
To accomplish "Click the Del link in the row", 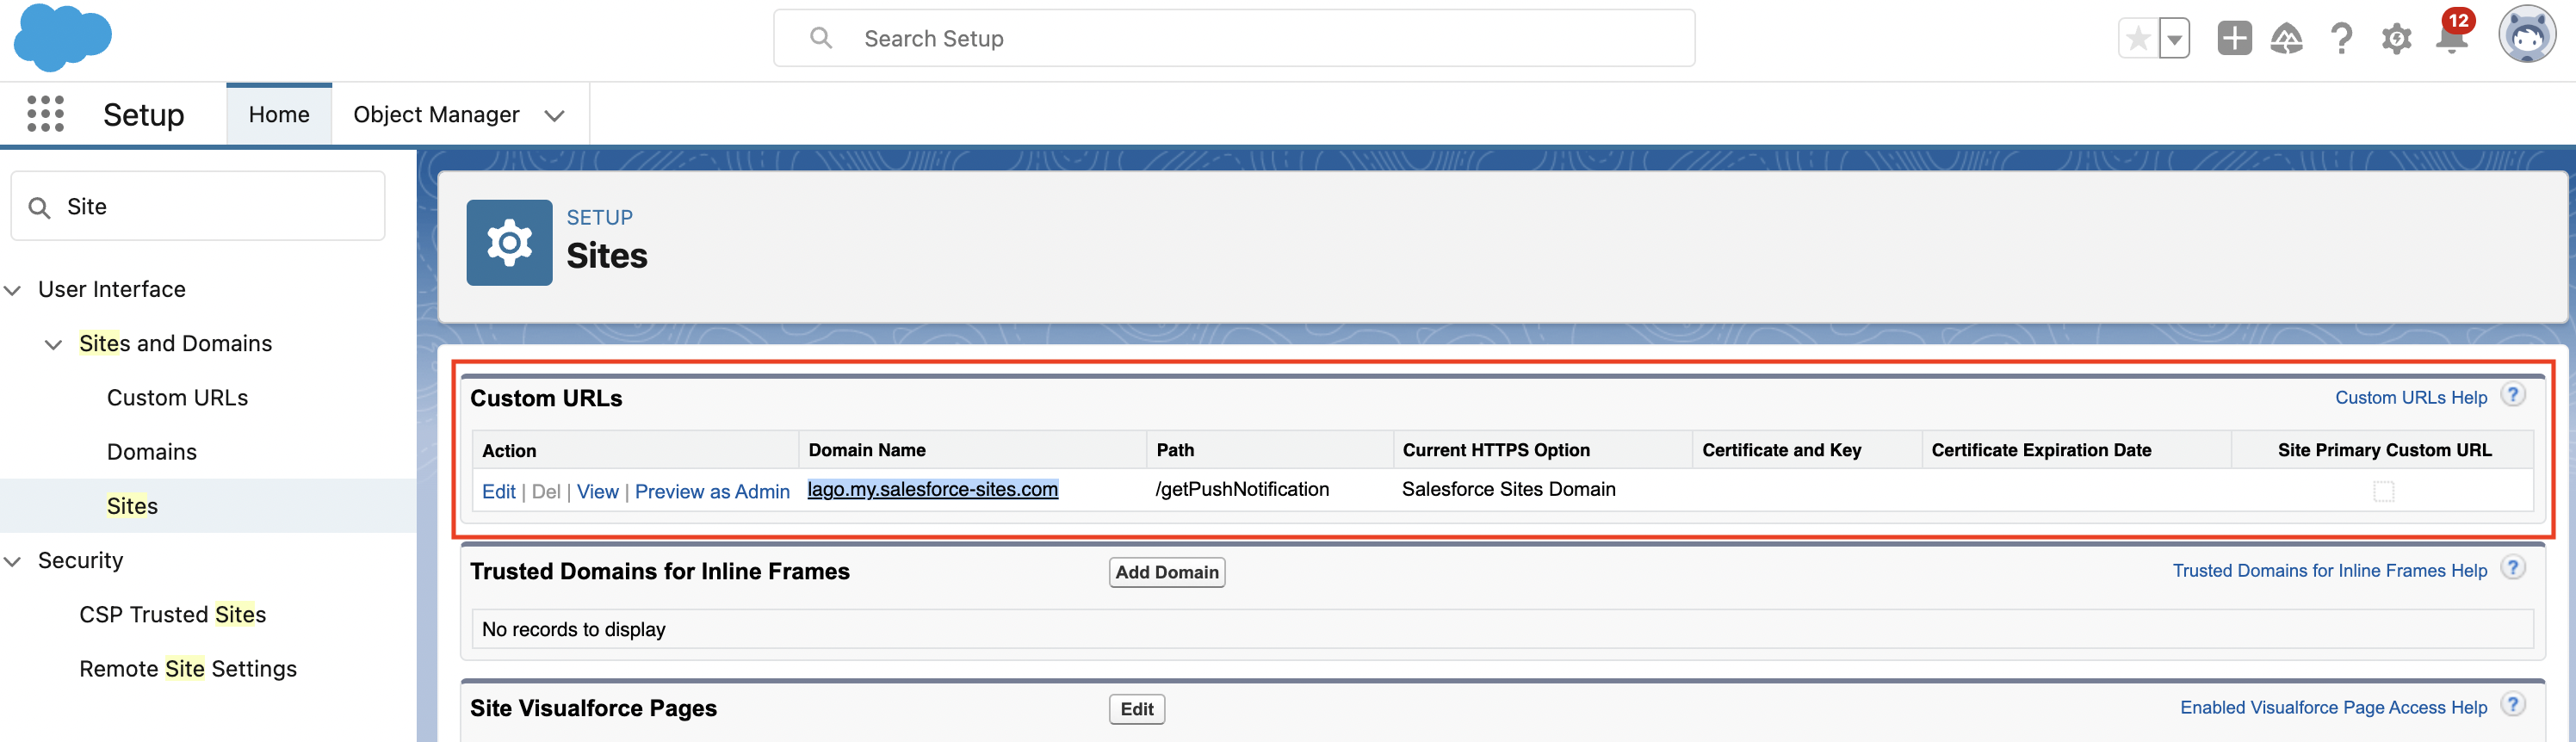I will pos(546,491).
